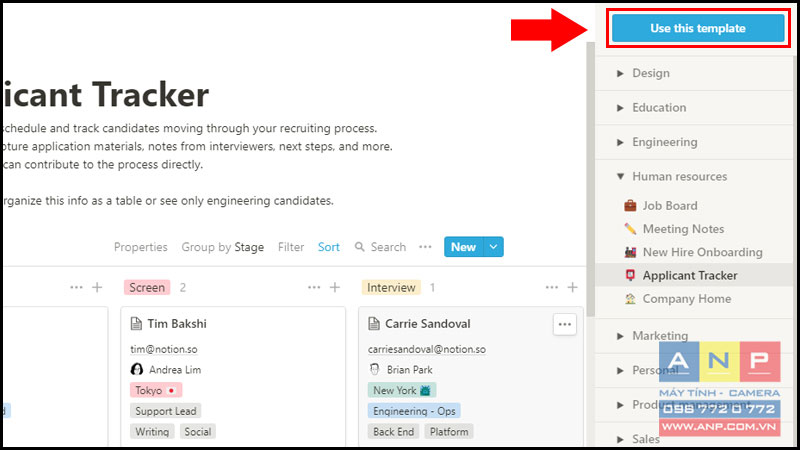Viewport: 800px width, 450px height.
Task: Expand the Design category
Action: [x=620, y=73]
